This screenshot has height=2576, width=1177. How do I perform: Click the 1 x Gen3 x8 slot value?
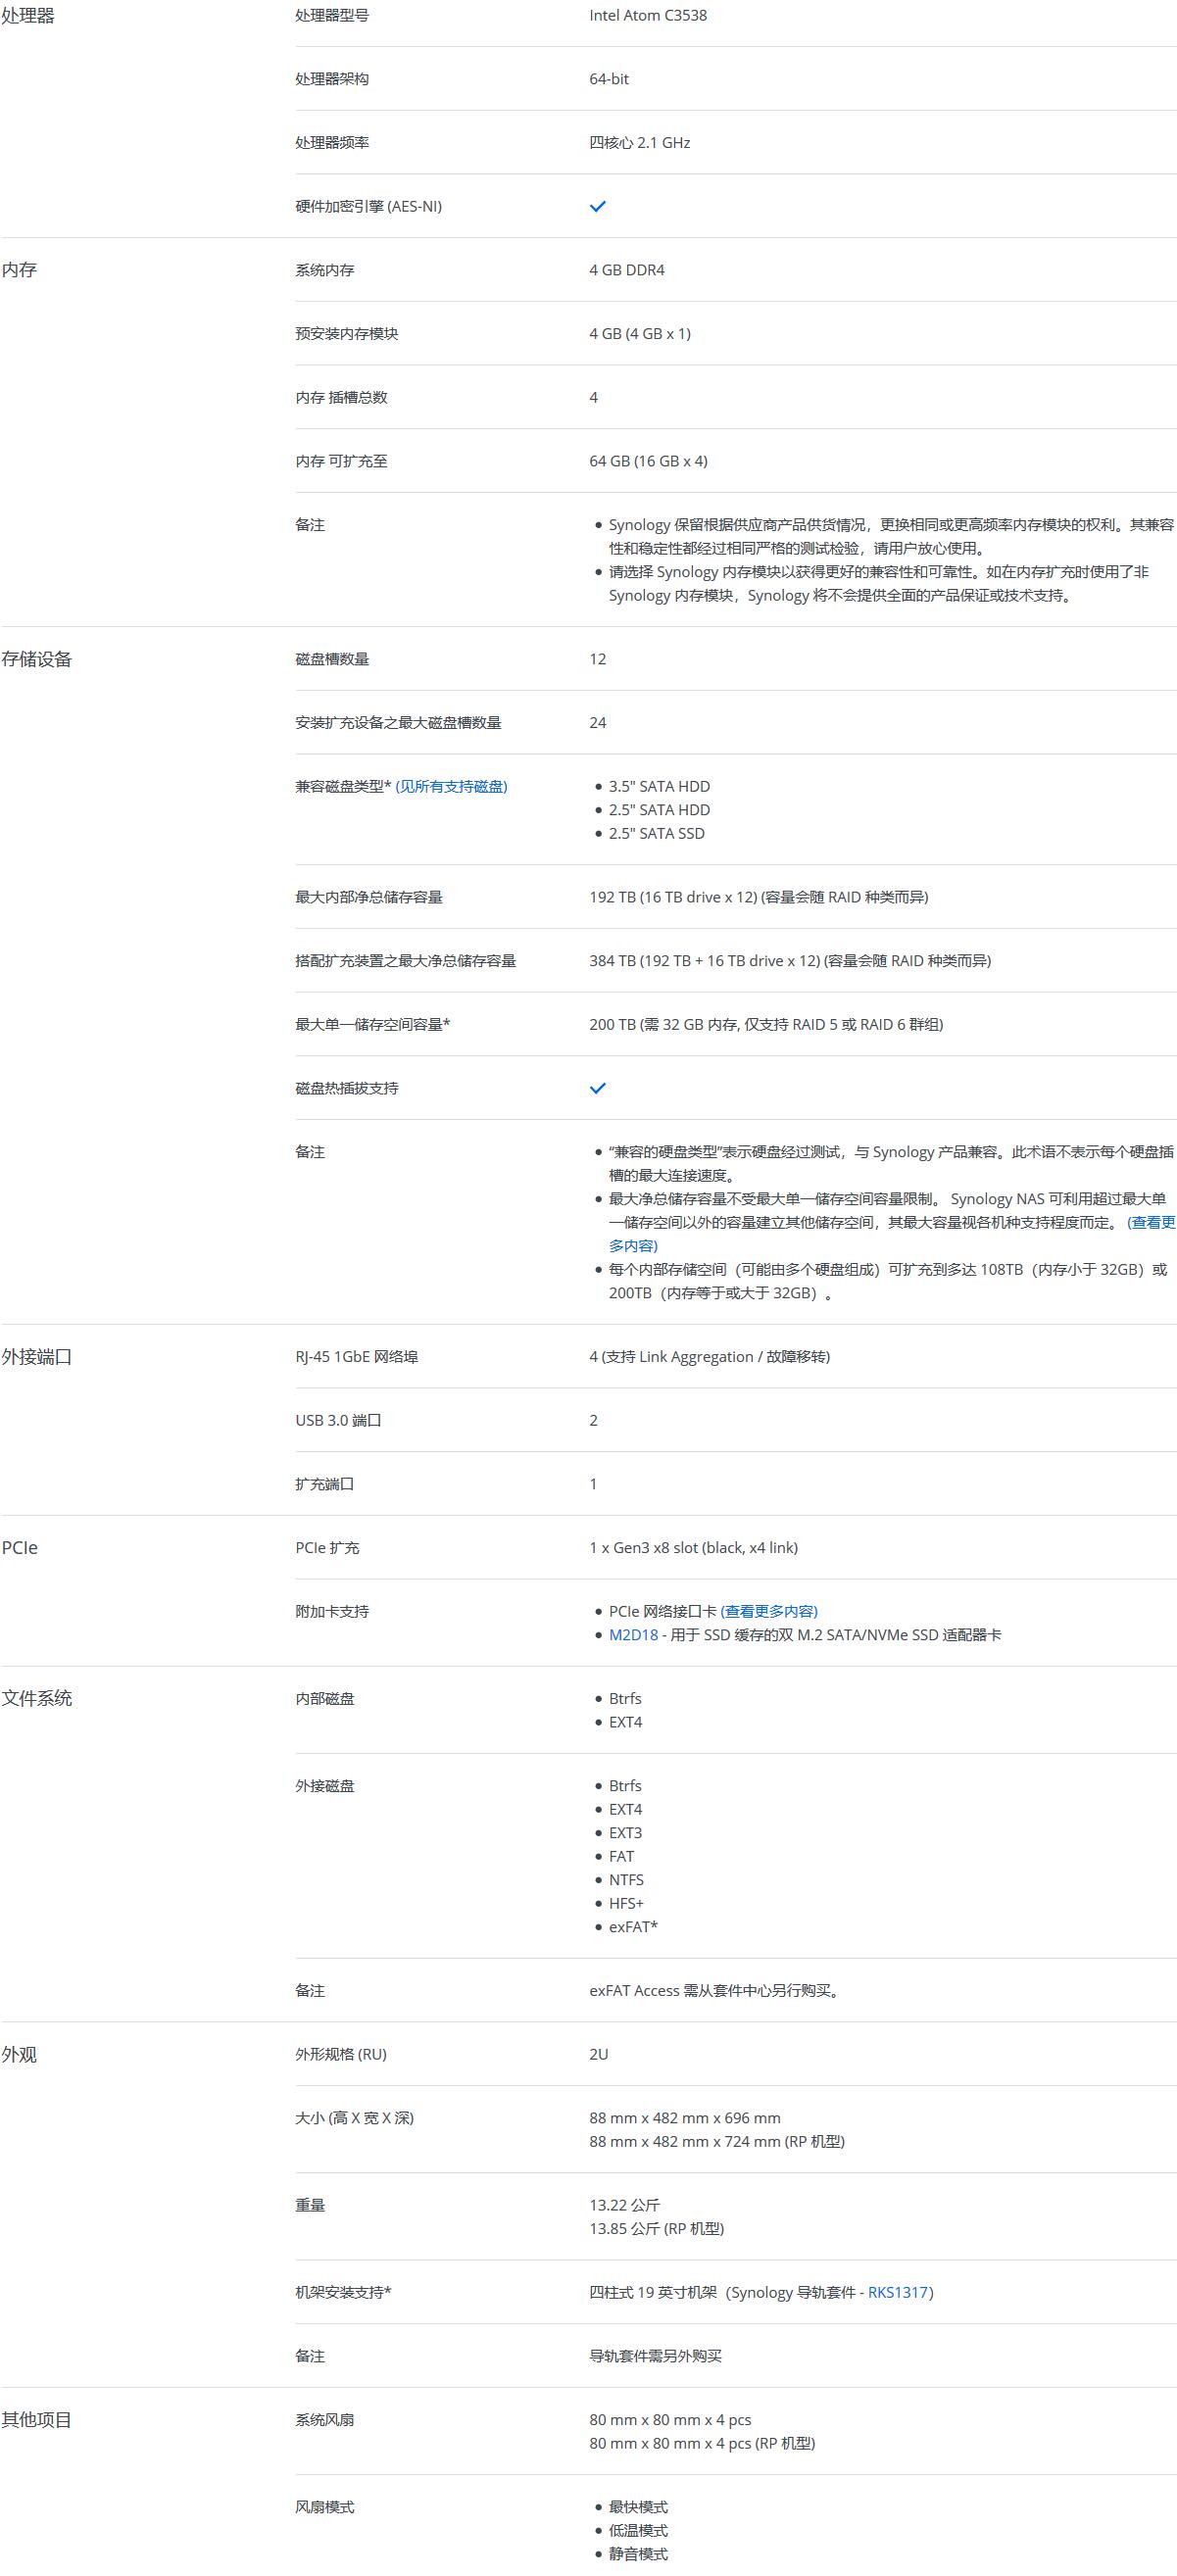tap(693, 1548)
